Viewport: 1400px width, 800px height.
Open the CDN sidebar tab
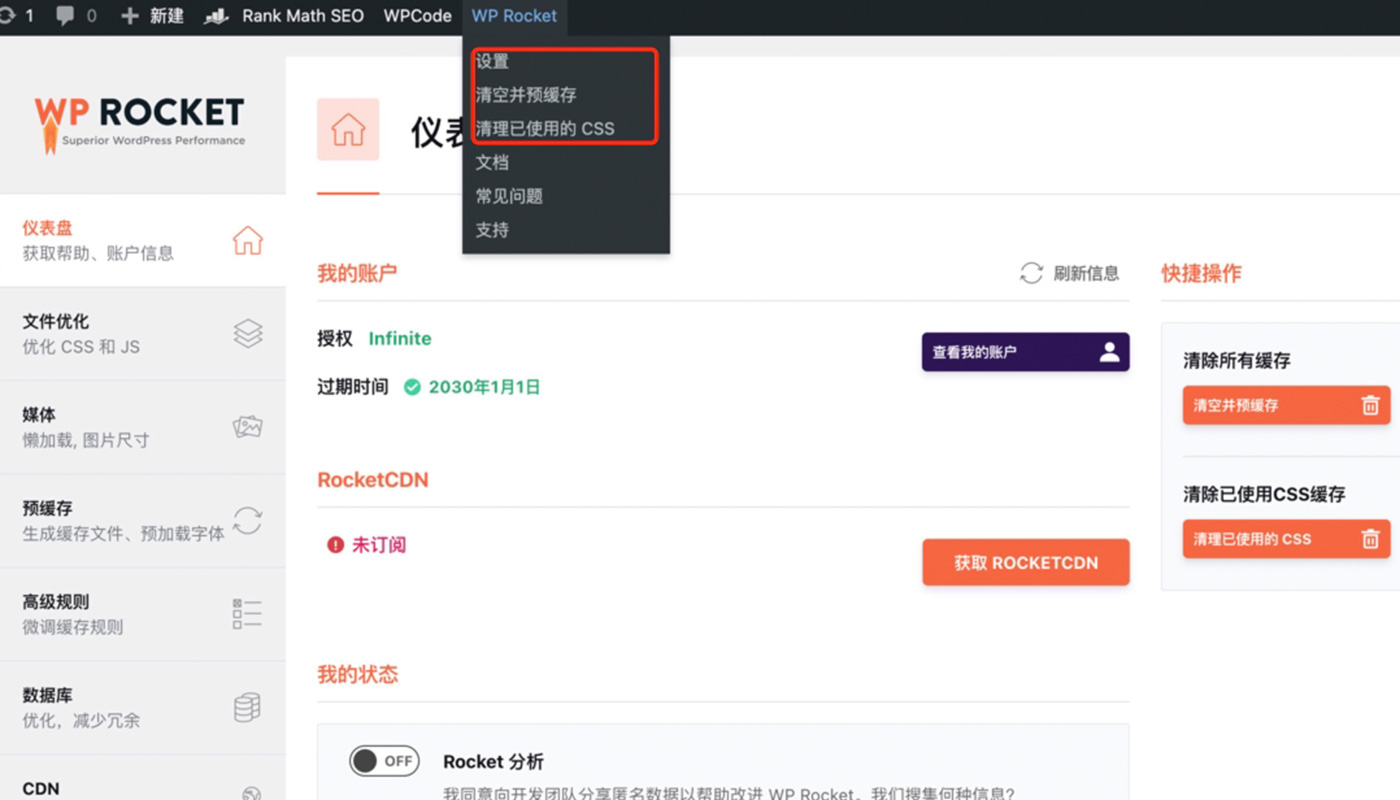pos(142,778)
